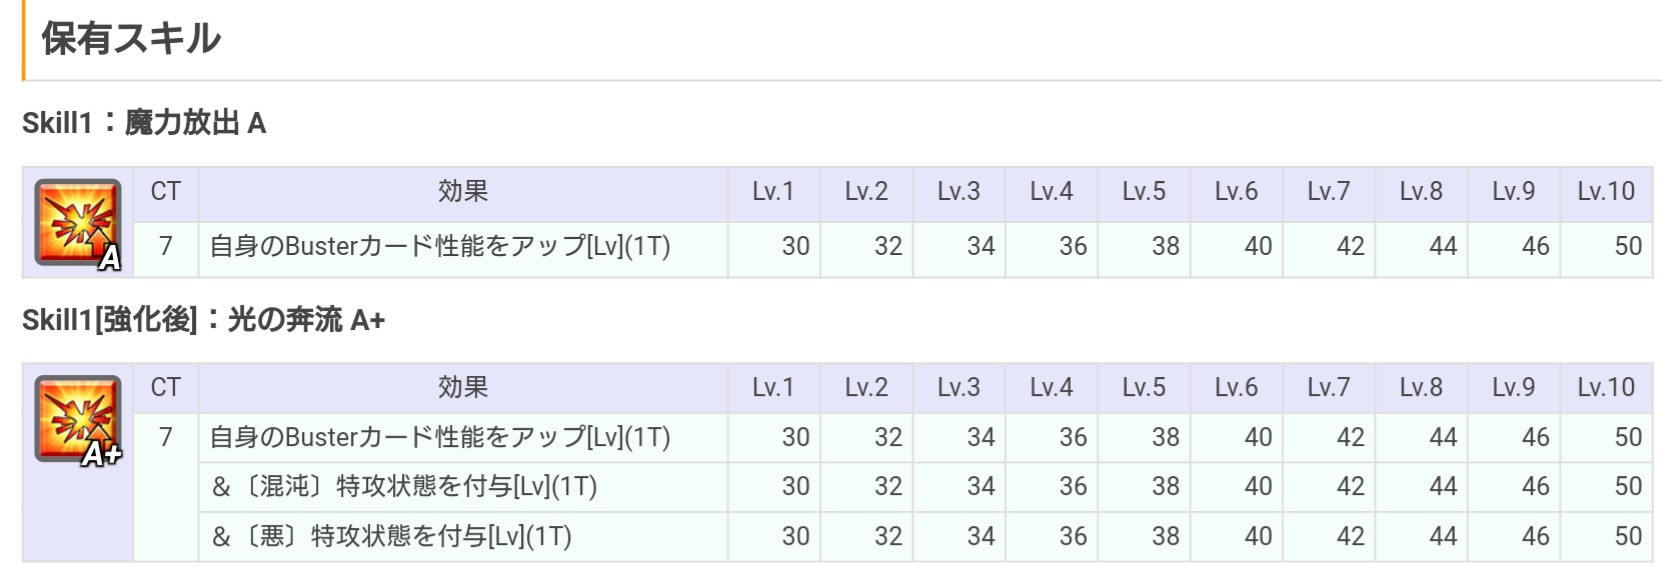Click the 効果 header in first table

click(x=463, y=192)
